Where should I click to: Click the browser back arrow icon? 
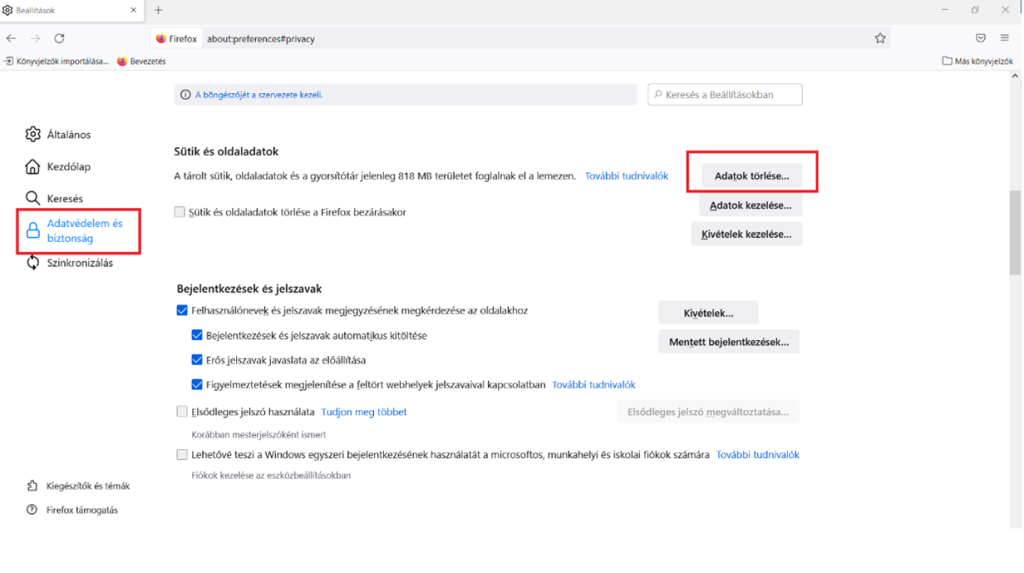(x=11, y=38)
